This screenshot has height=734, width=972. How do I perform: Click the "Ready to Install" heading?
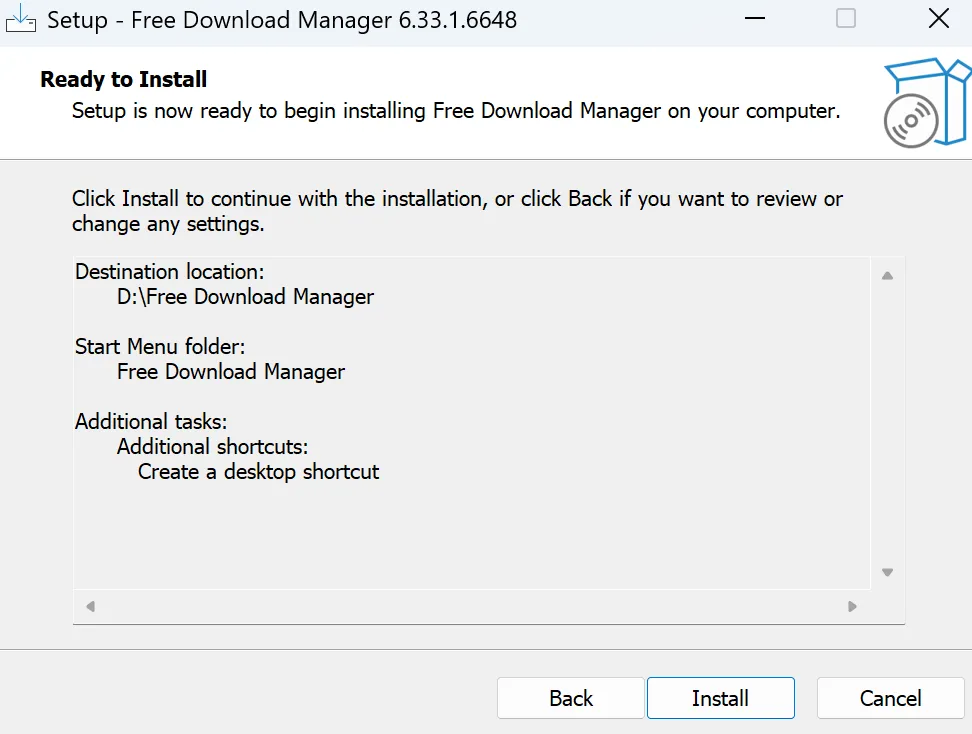(x=124, y=80)
